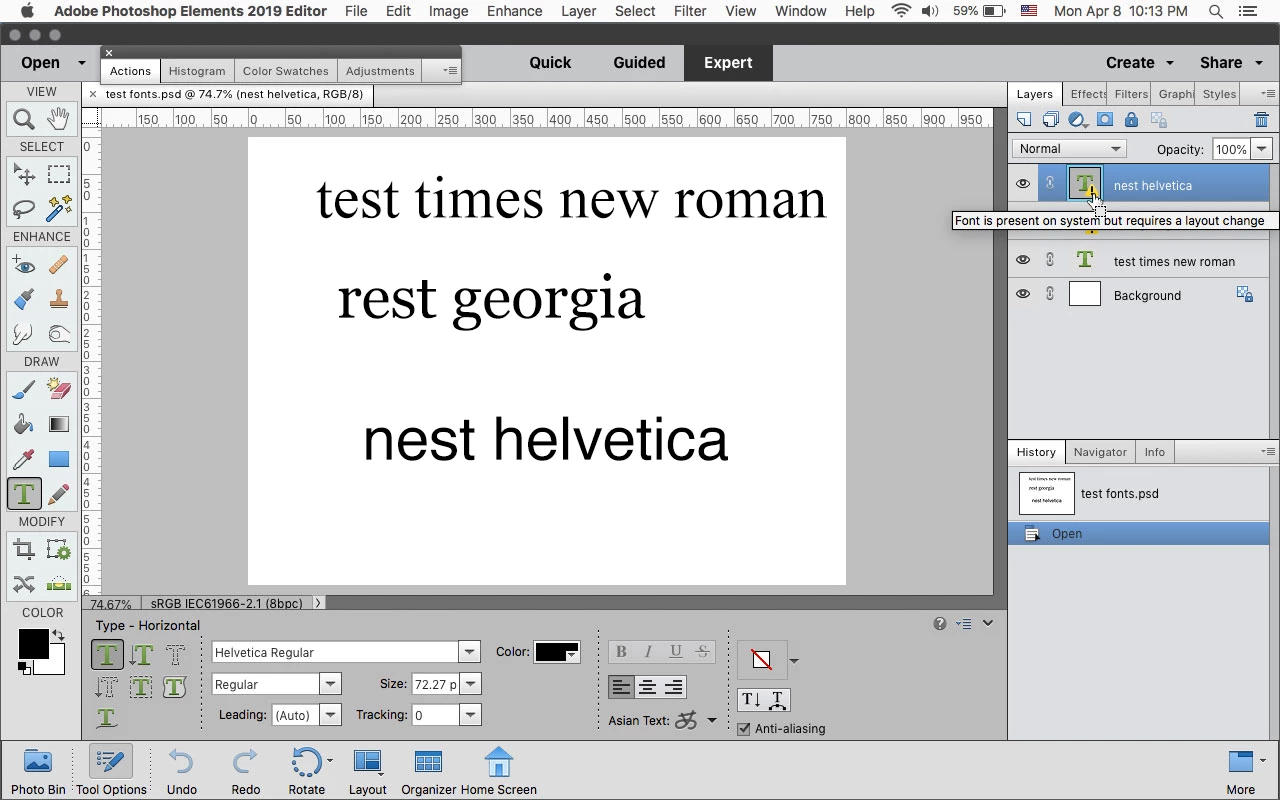Select the Spot Healing Brush tool
This screenshot has width=1280, height=800.
pyautogui.click(x=59, y=265)
